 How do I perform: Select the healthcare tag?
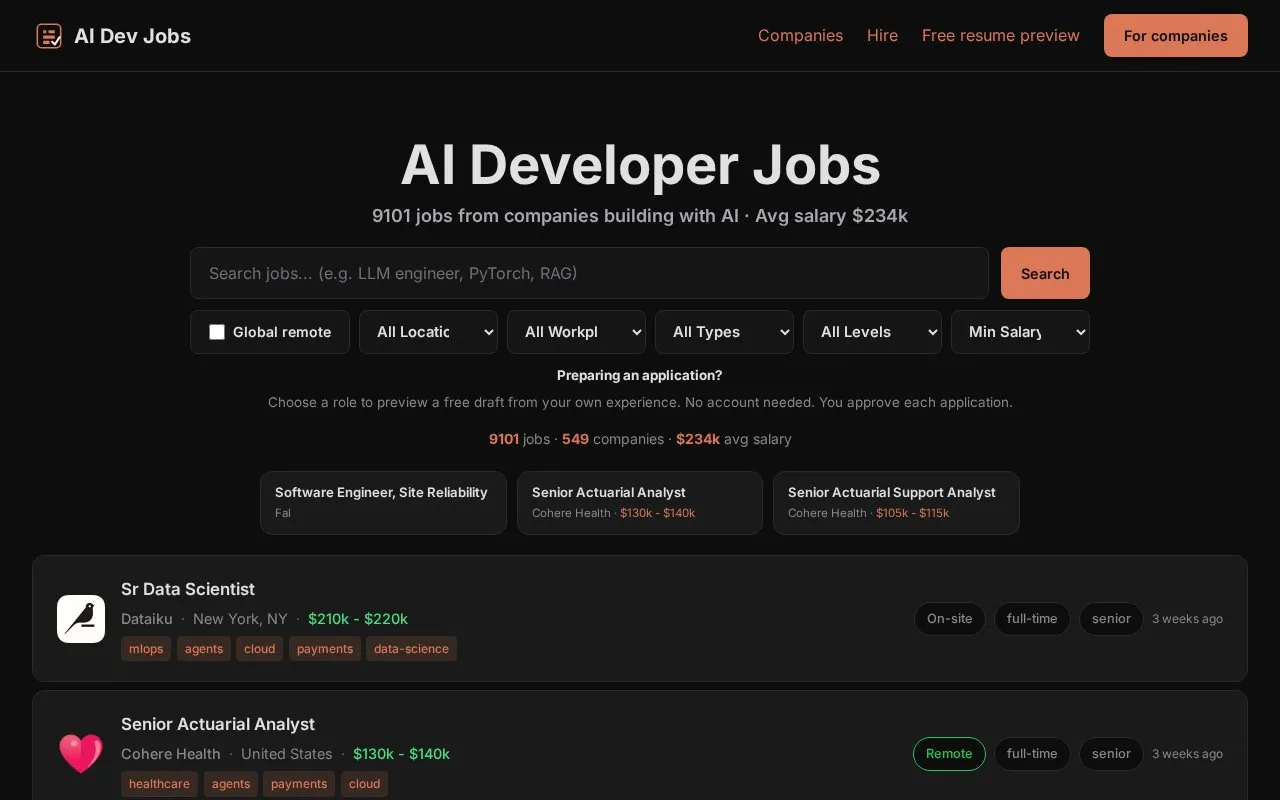coord(159,784)
